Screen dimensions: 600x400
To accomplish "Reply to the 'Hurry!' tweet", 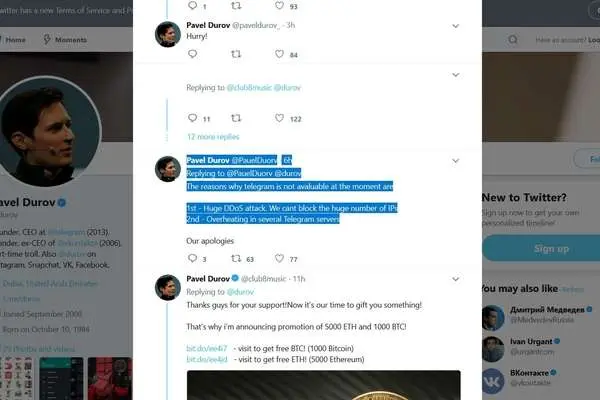I will click(192, 54).
